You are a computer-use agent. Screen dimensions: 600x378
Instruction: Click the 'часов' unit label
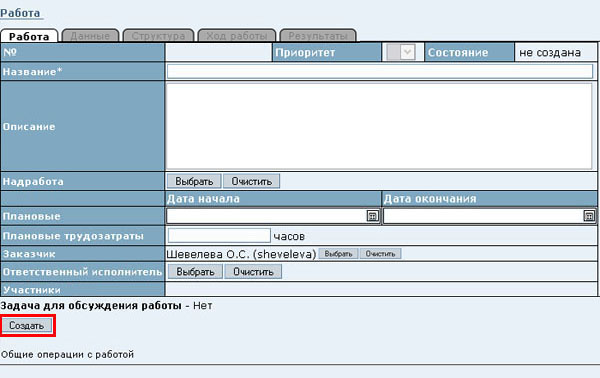pos(289,236)
